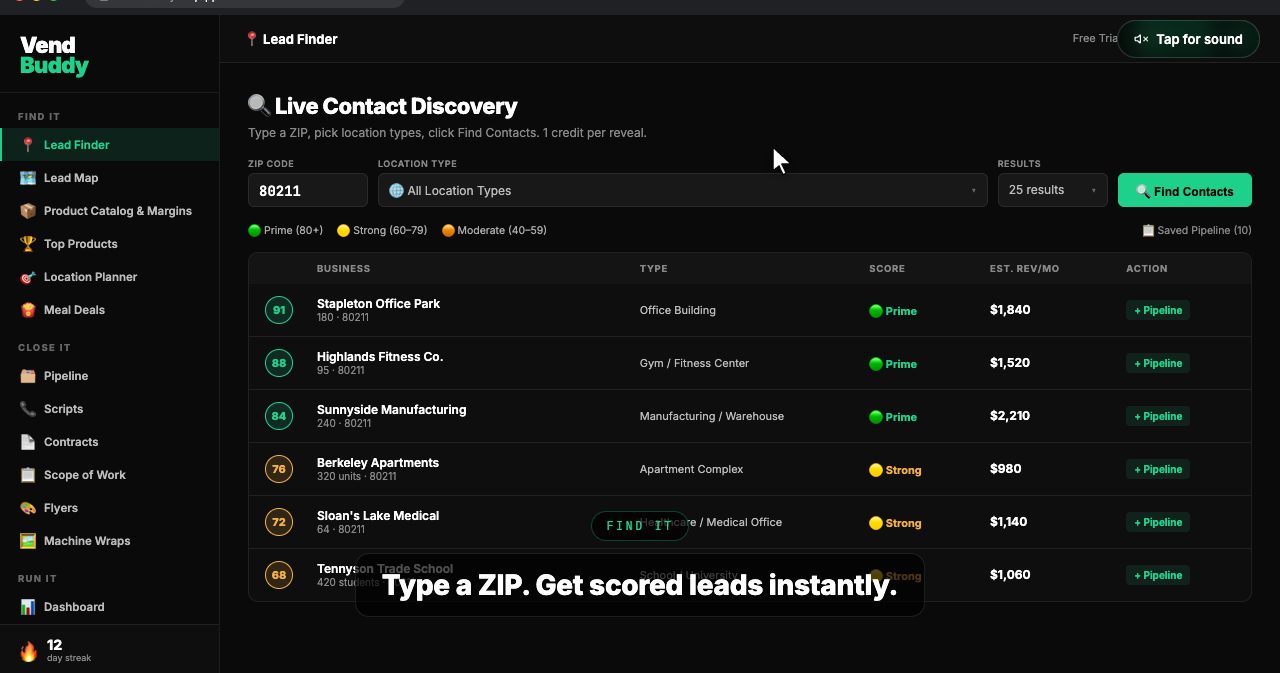Open Contracts page

pyautogui.click(x=110, y=442)
